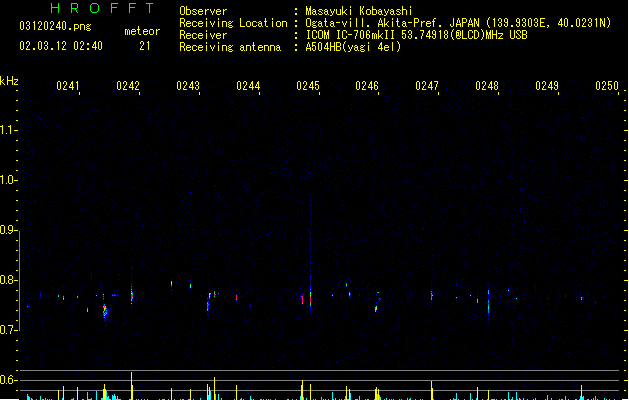Click the kHz axis unit label
629x400 pixels.
pyautogui.click(x=9, y=81)
